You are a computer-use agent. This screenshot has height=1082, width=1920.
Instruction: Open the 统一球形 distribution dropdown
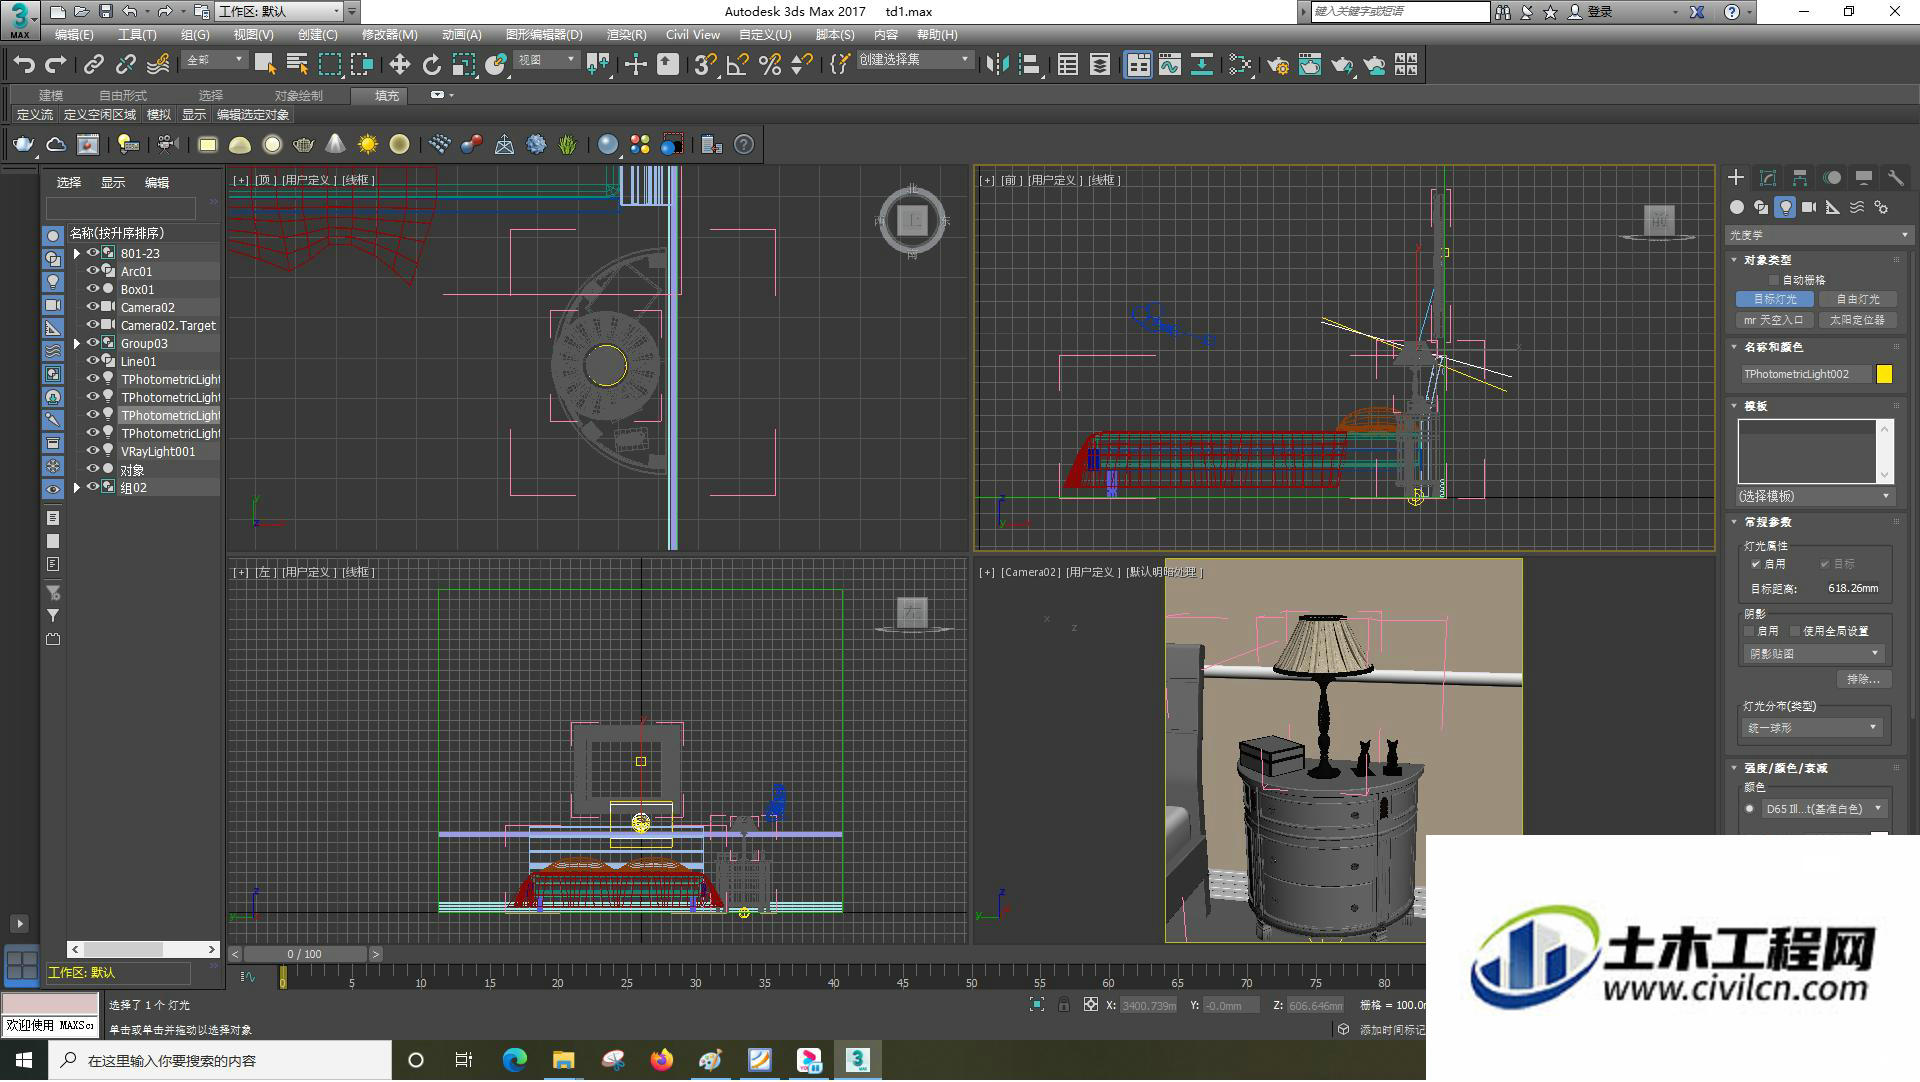(x=1814, y=728)
